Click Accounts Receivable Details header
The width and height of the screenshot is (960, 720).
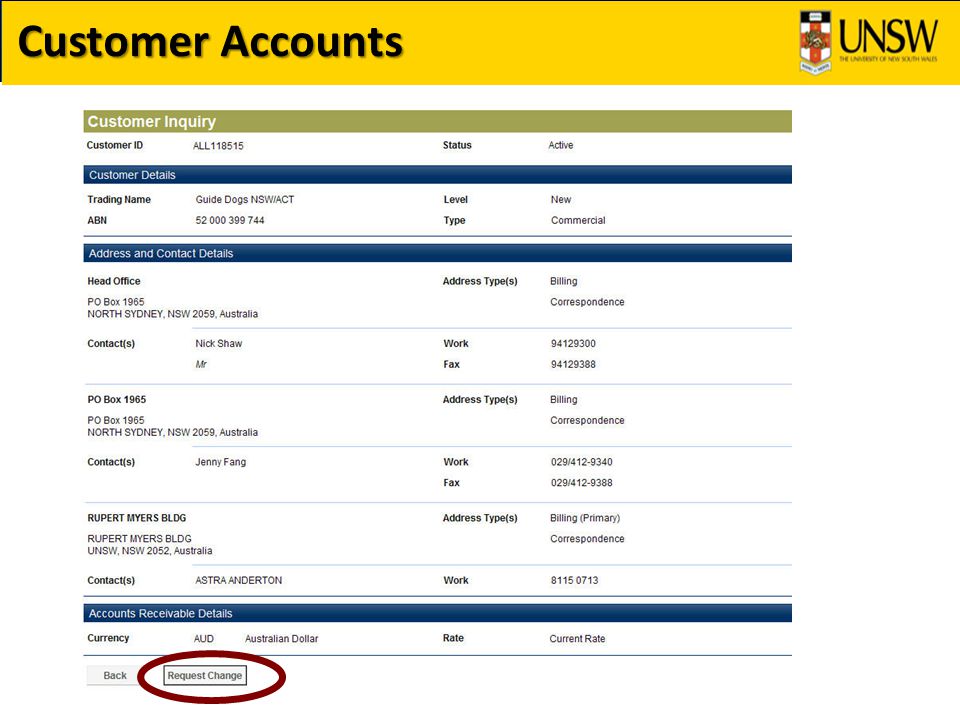coord(438,613)
